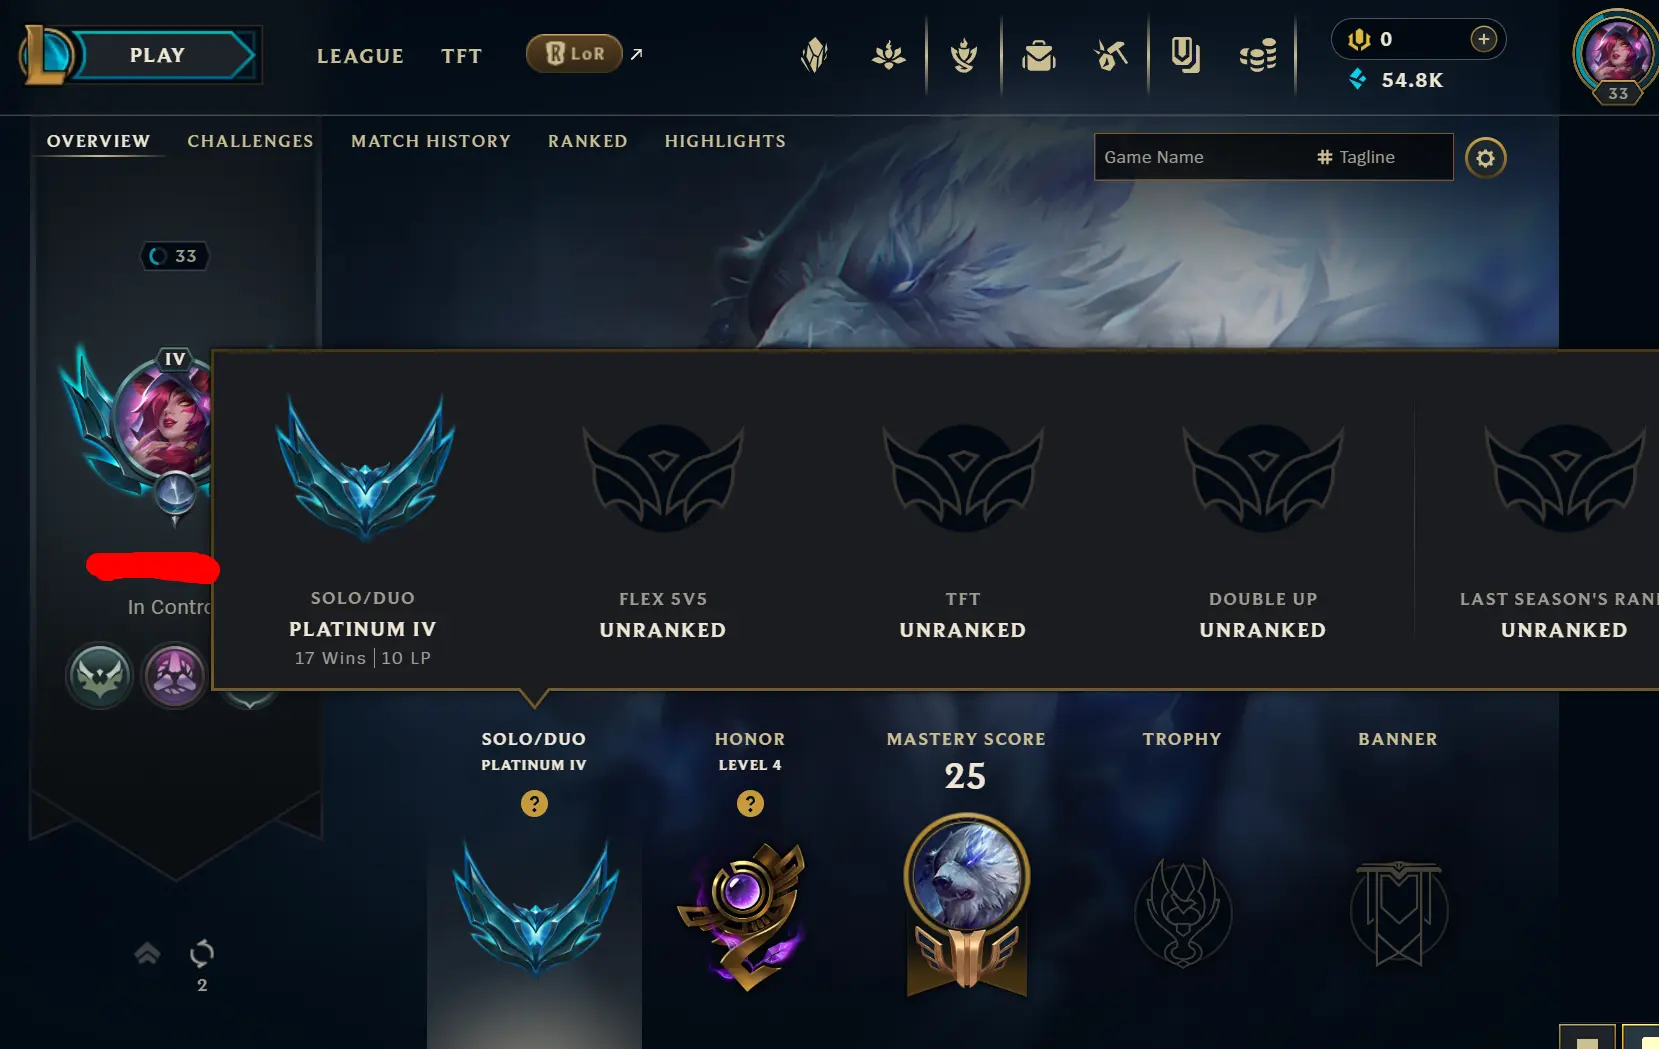Switch to the Match History tab
The height and width of the screenshot is (1049, 1659).
[431, 141]
